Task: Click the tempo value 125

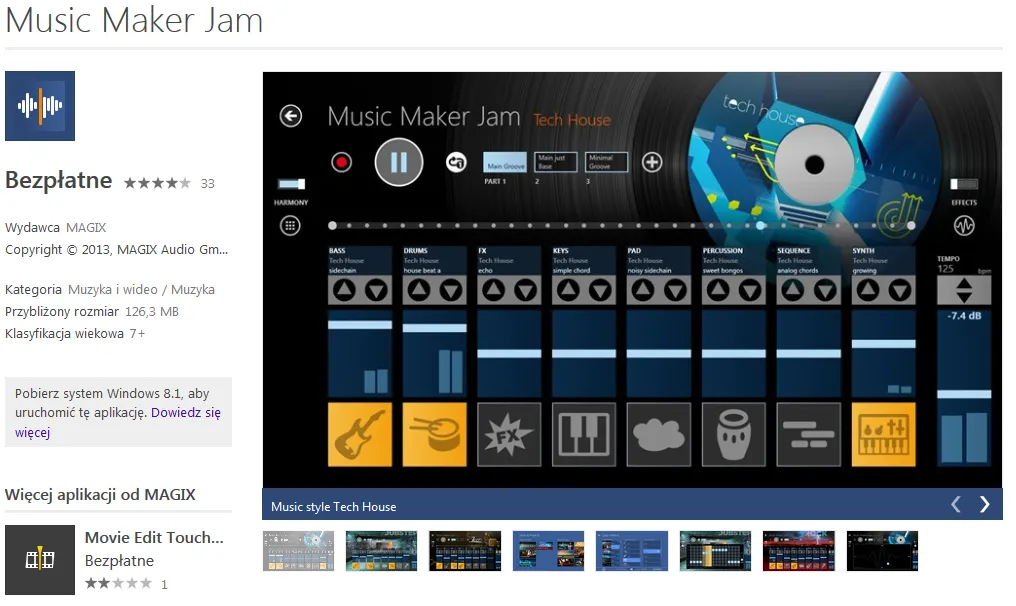Action: click(x=945, y=269)
